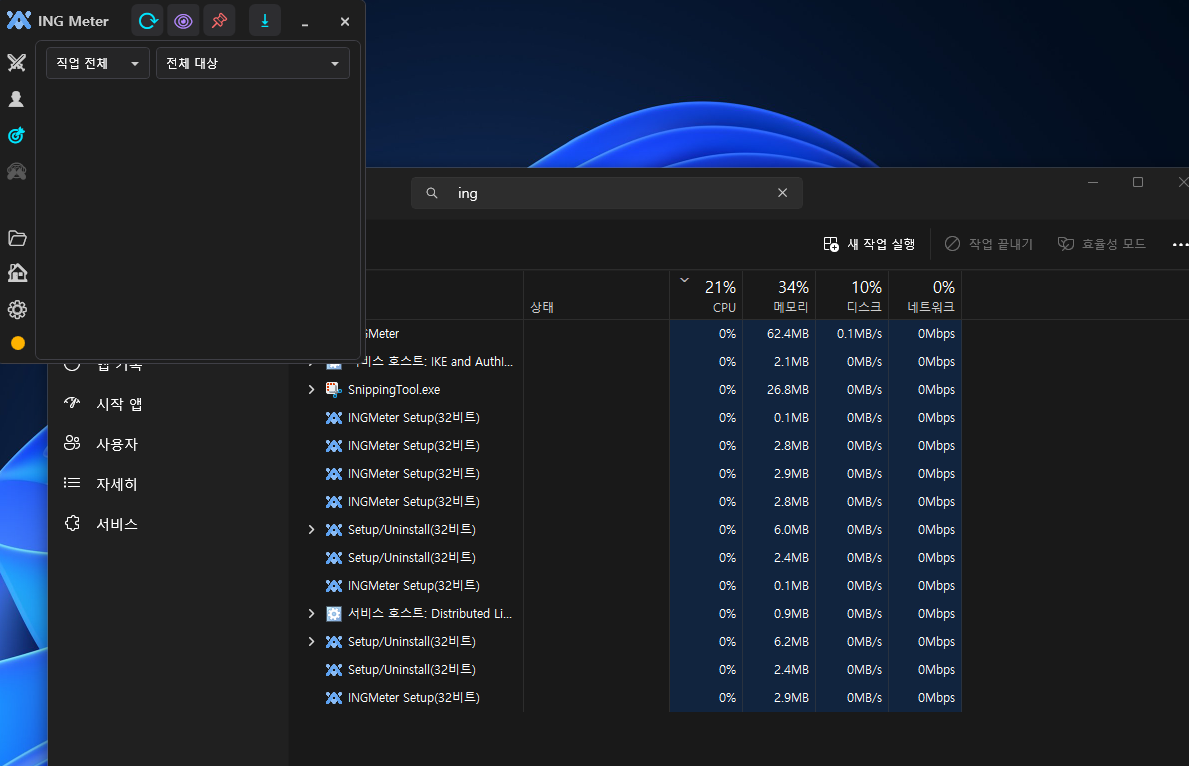Open the folder icon in ING Meter sidebar
Screen dimensions: 1189x766
tap(17, 238)
